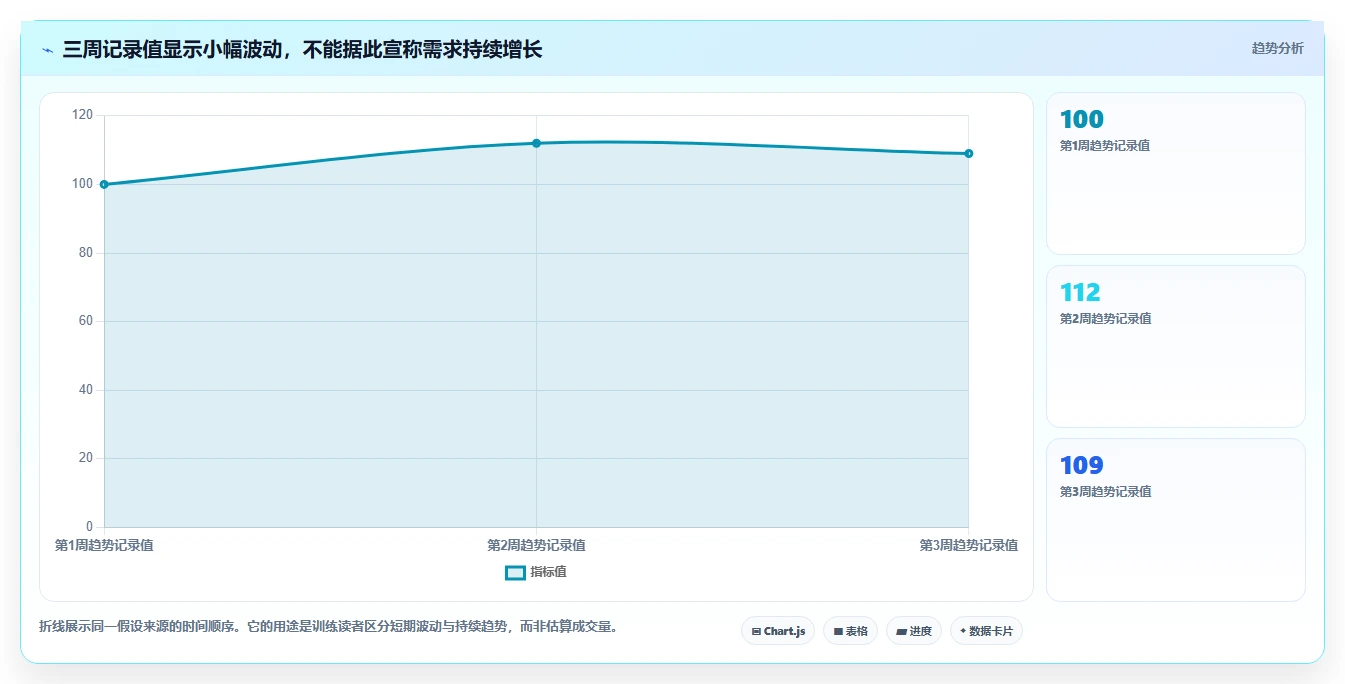Click the 第2周趋势记录值 x-axis label
Image resolution: width=1345 pixels, height=684 pixels.
536,545
